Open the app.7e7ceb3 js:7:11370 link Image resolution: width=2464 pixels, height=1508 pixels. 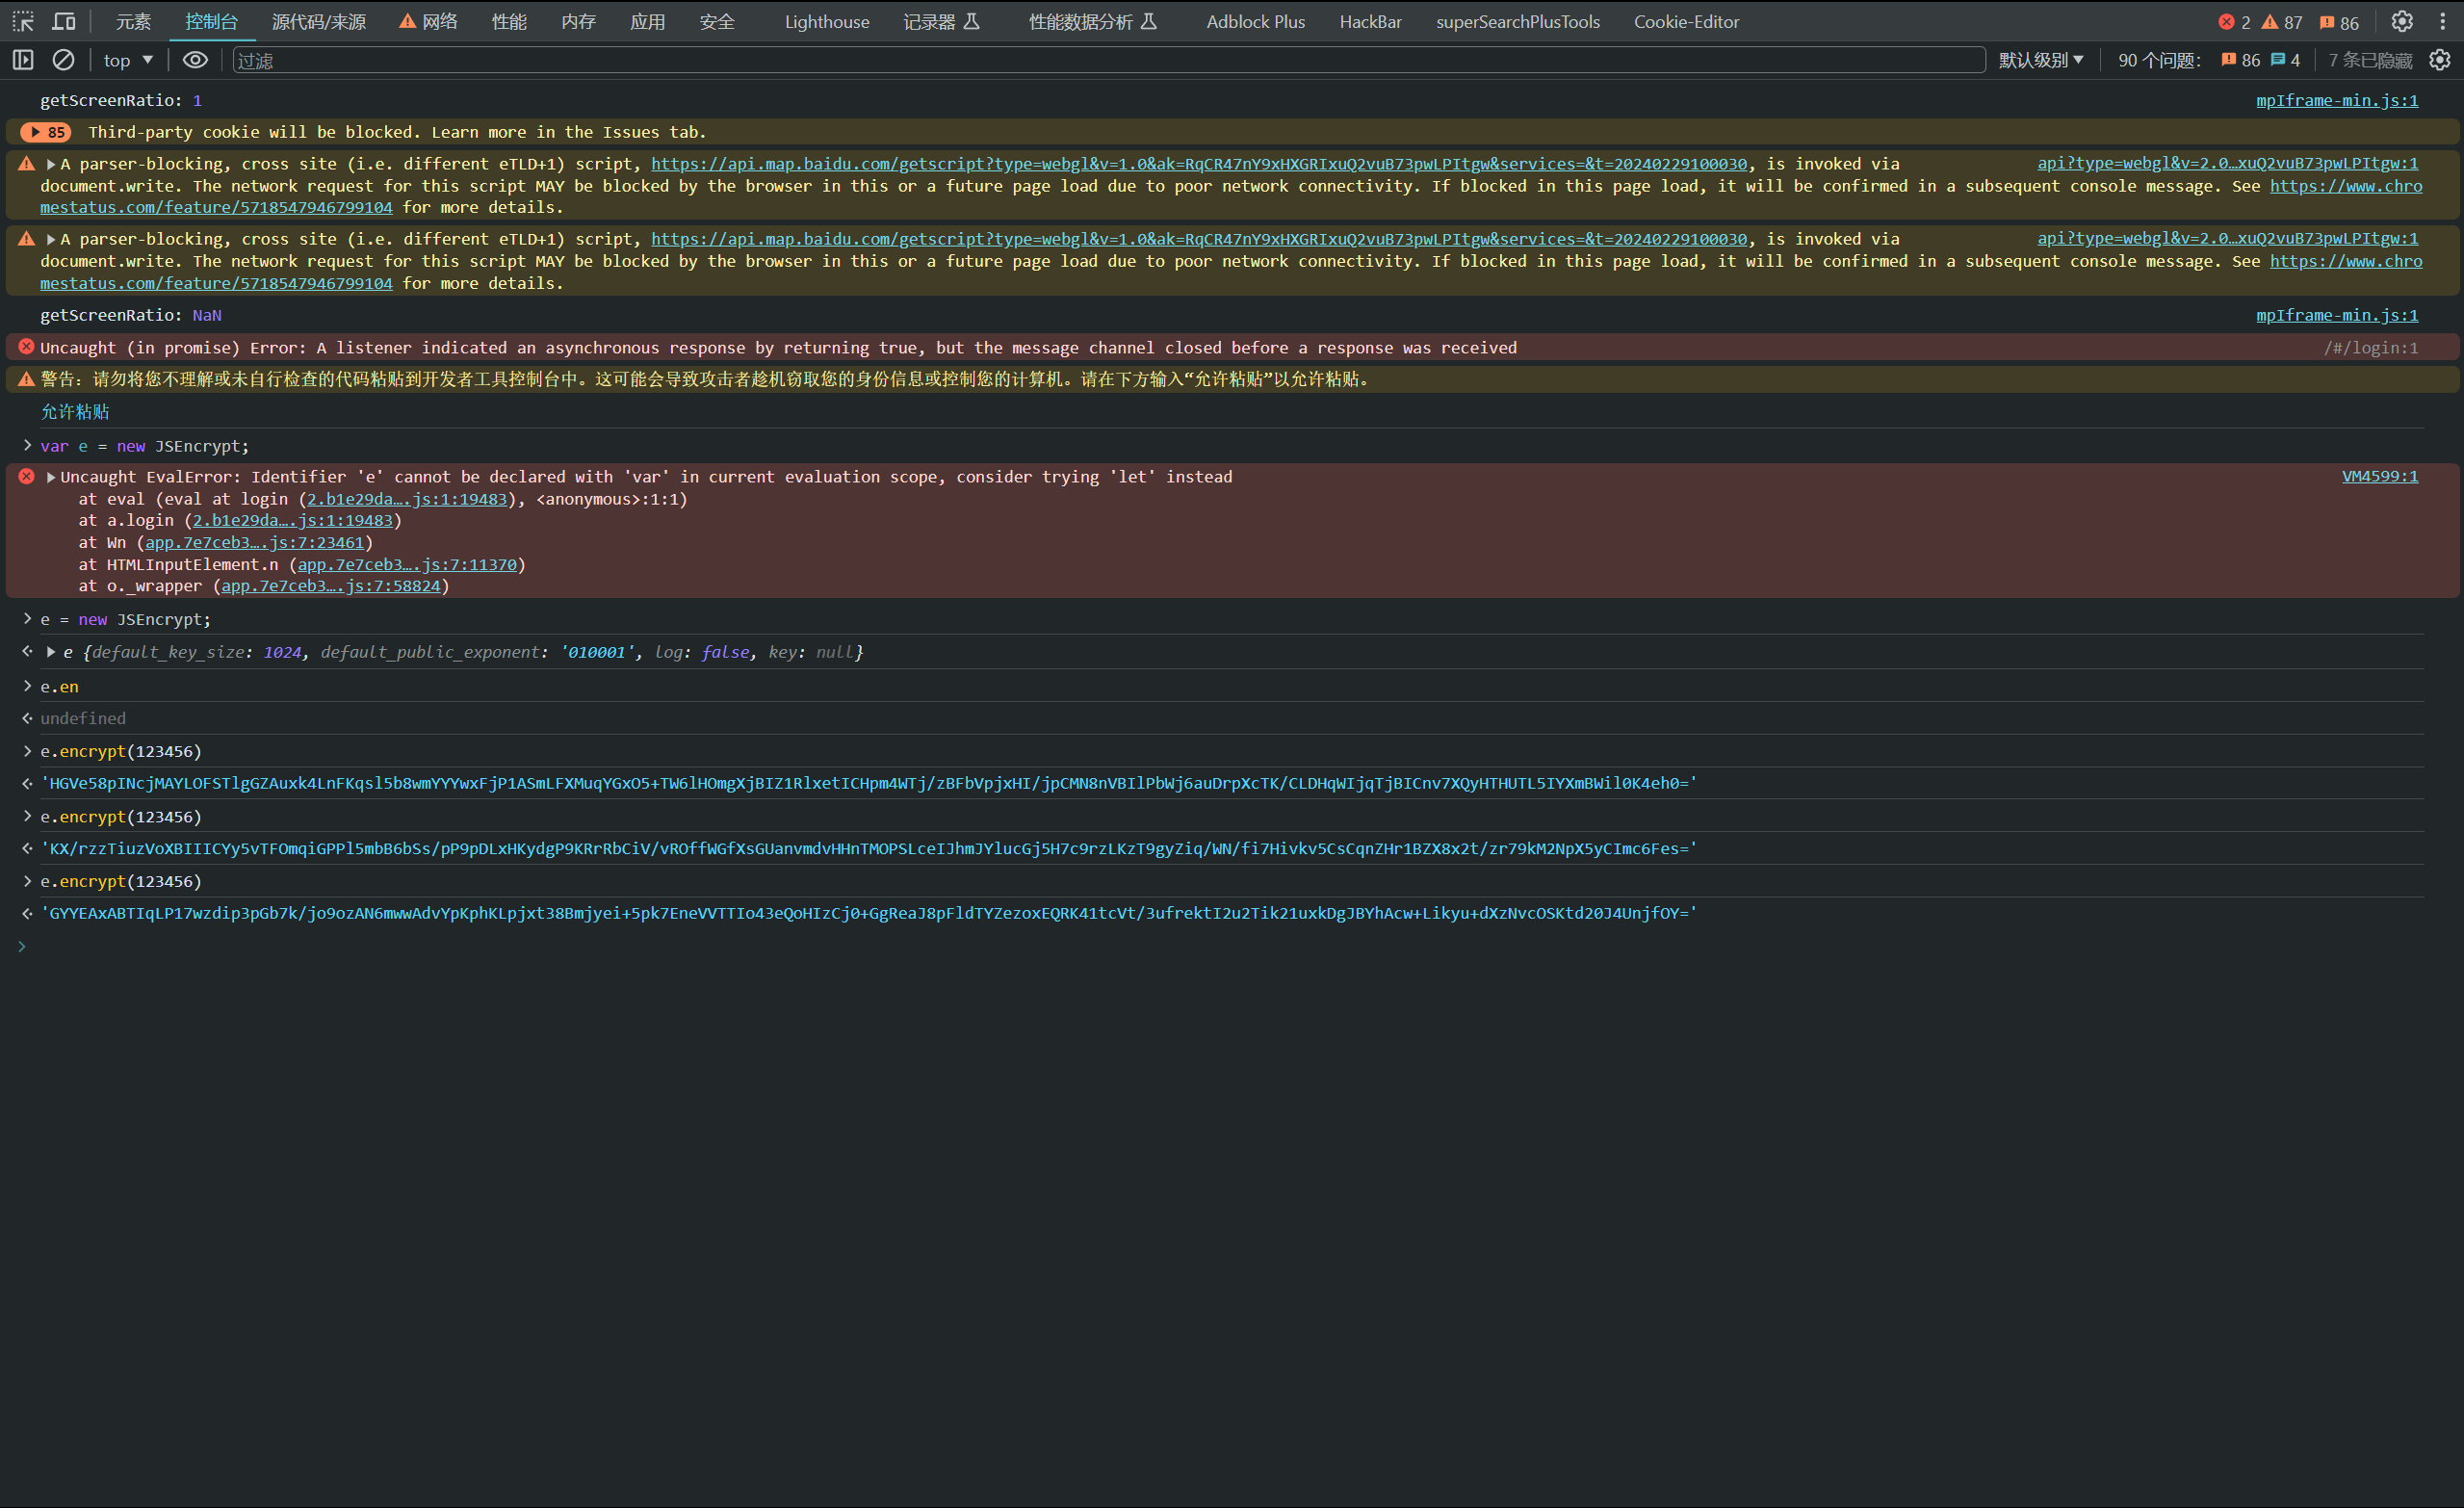pos(407,564)
